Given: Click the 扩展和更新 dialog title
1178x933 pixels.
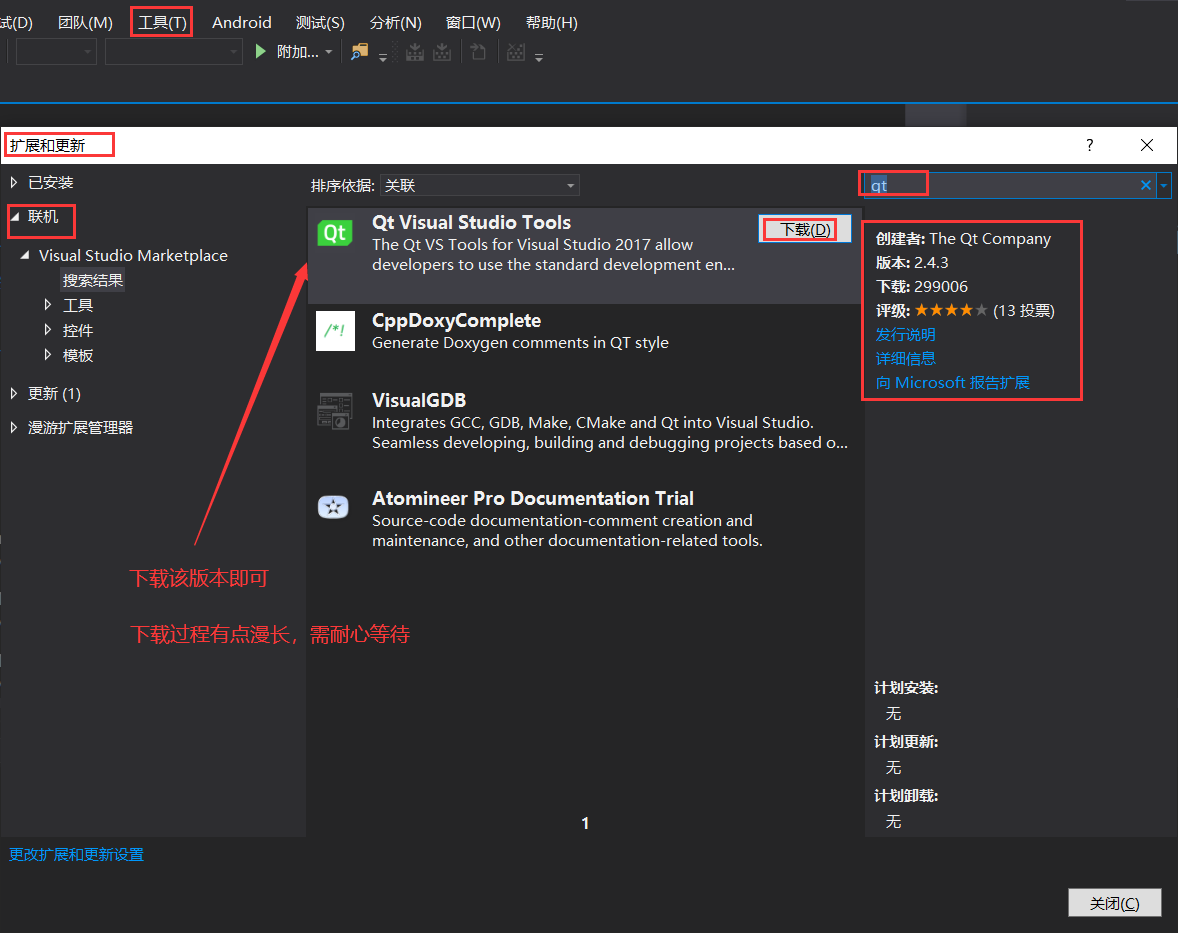Looking at the screenshot, I should [x=47, y=145].
